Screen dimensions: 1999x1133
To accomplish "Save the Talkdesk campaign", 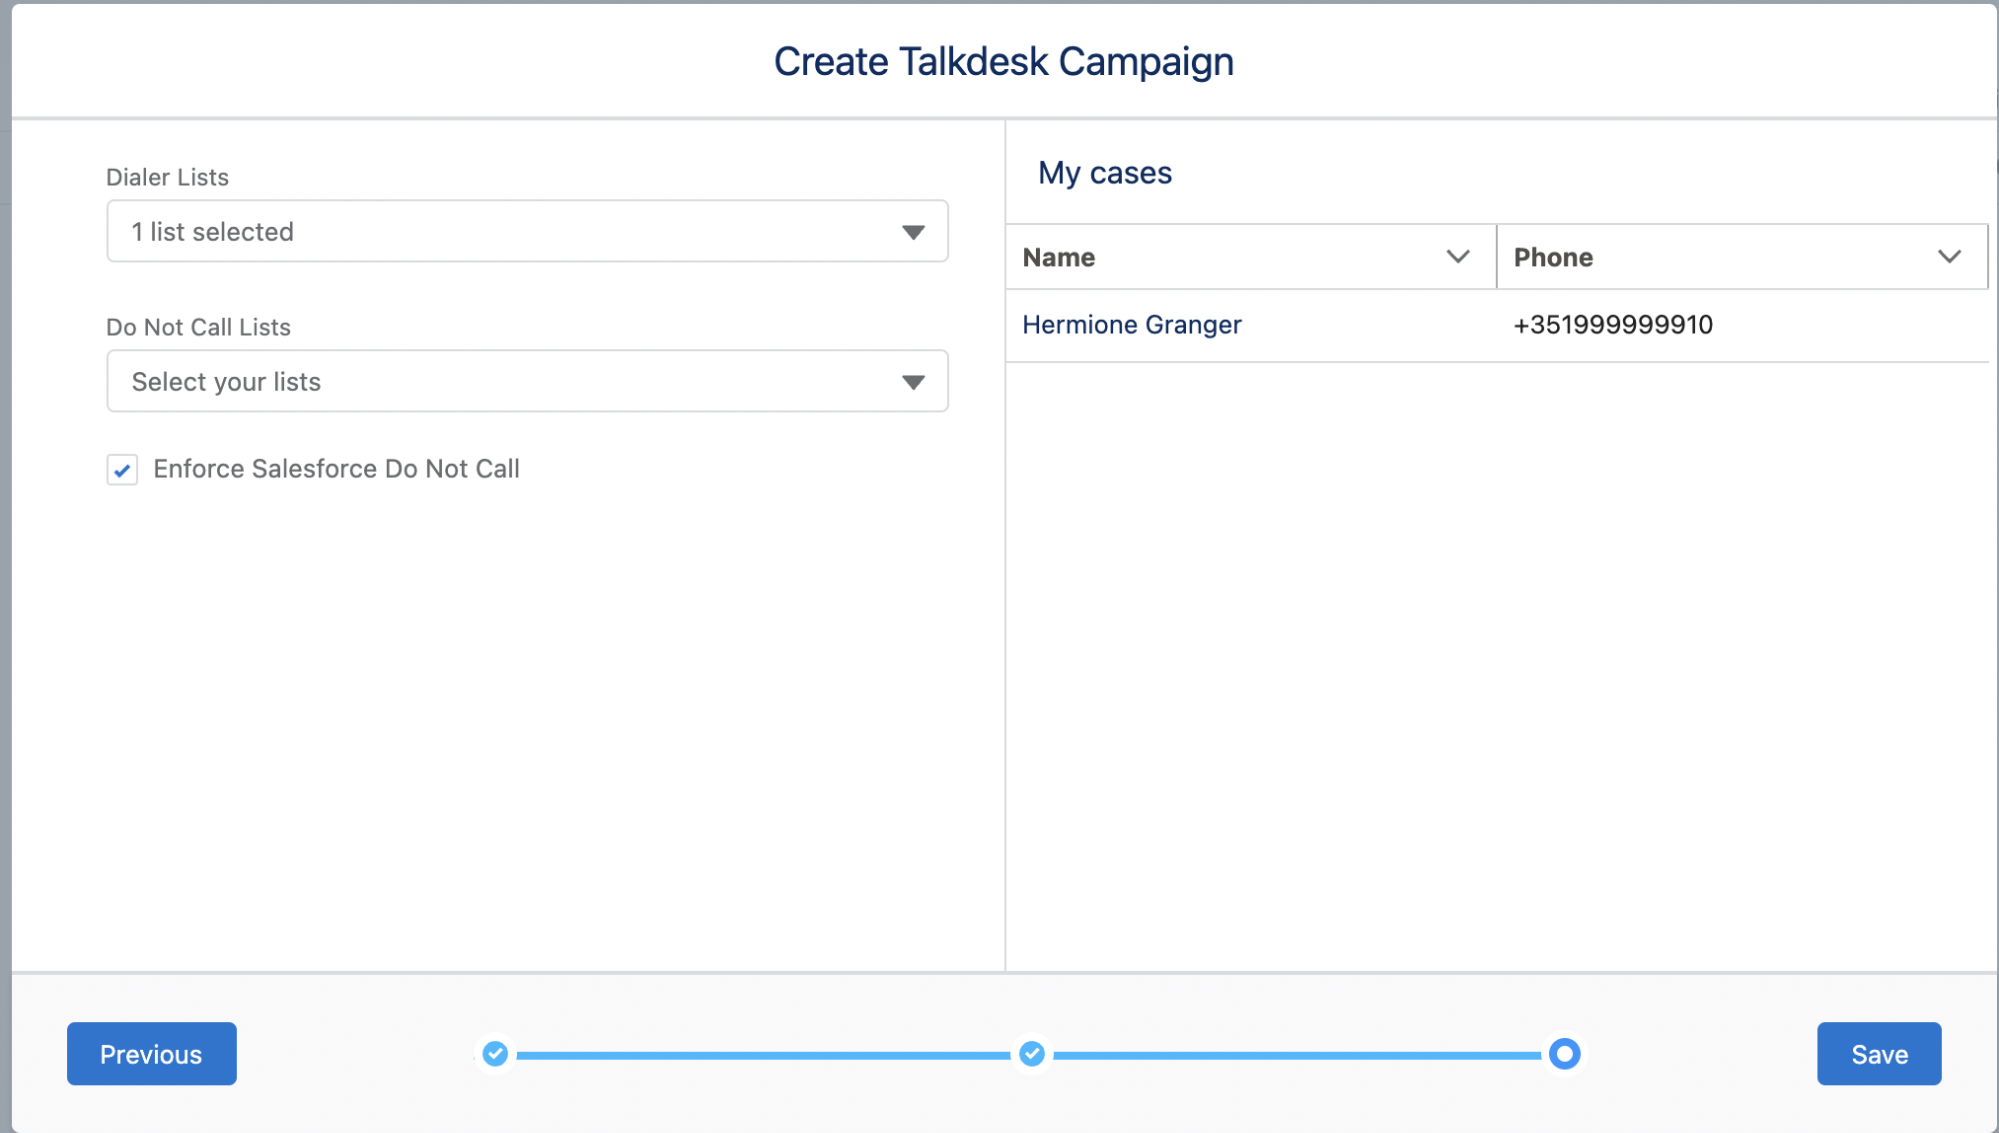I will [x=1878, y=1053].
